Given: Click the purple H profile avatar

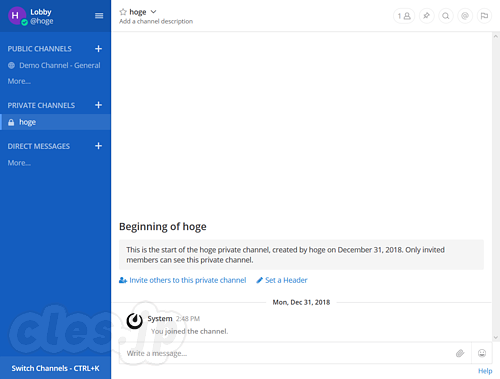Looking at the screenshot, I should click(17, 15).
